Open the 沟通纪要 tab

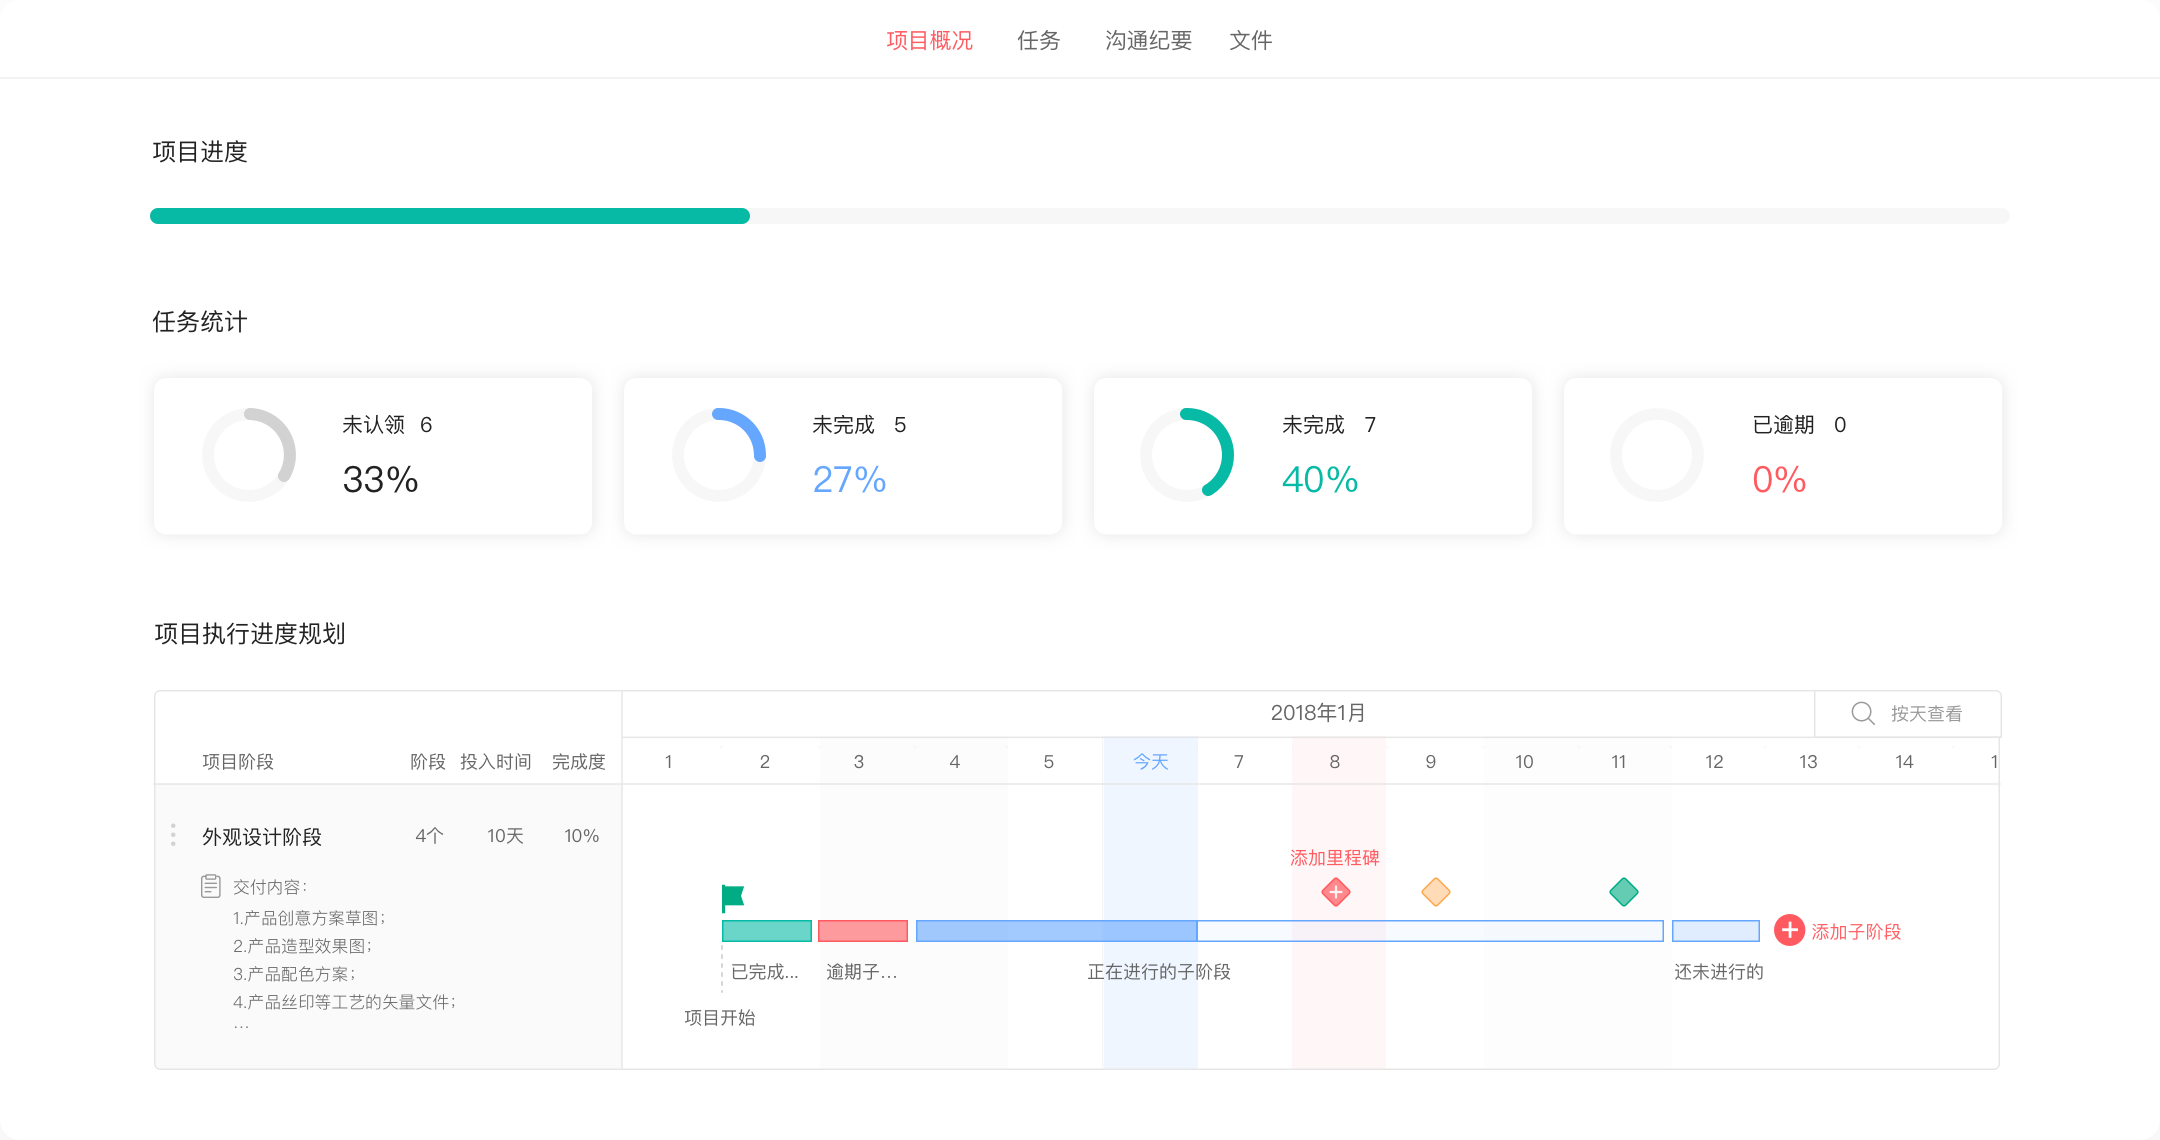coord(1148,40)
